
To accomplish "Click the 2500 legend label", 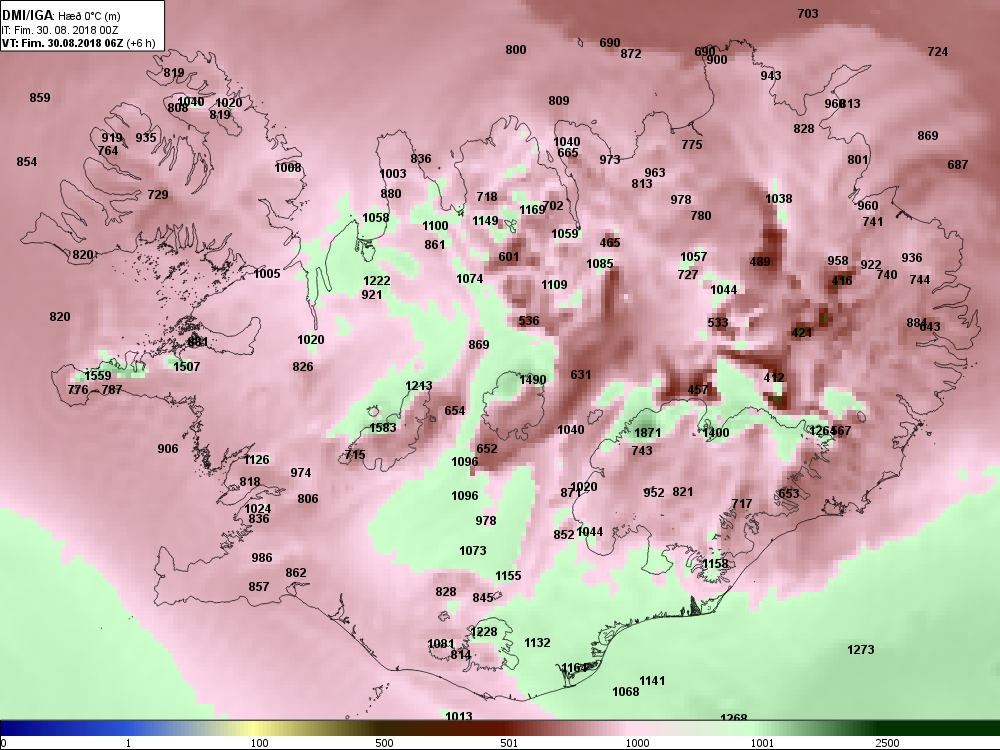I will tap(887, 743).
